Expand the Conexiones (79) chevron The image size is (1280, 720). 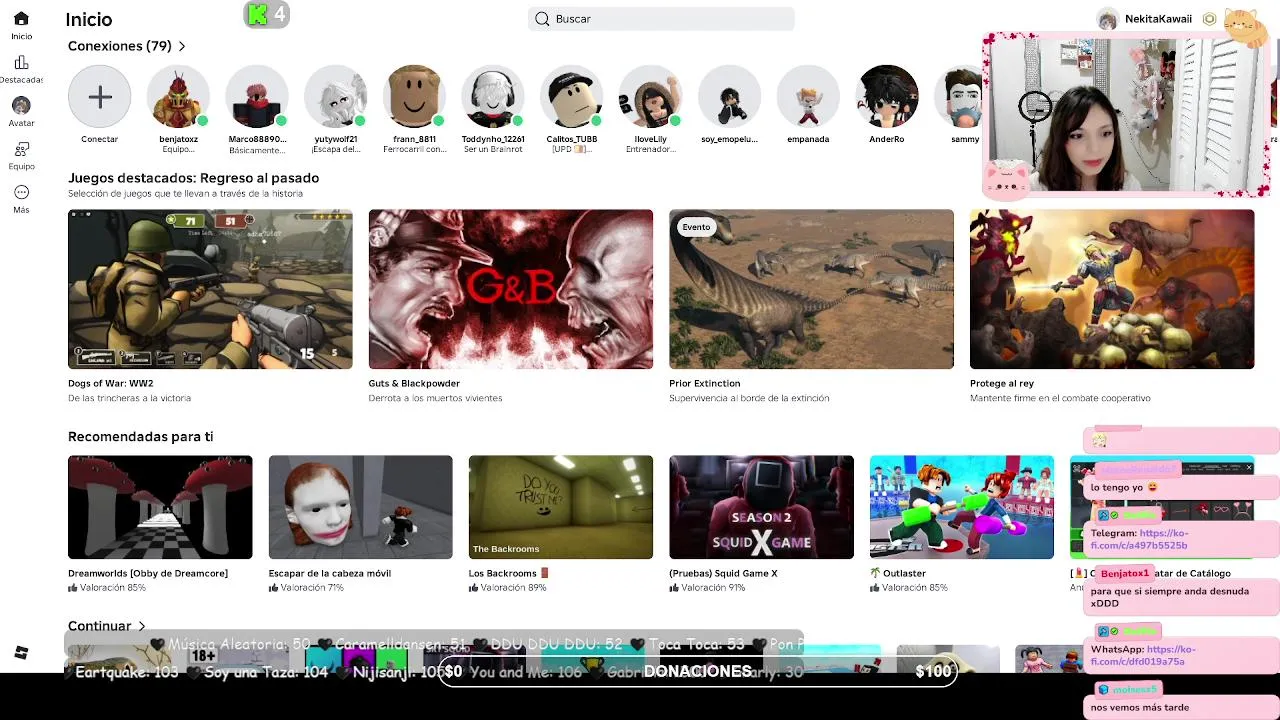click(181, 46)
